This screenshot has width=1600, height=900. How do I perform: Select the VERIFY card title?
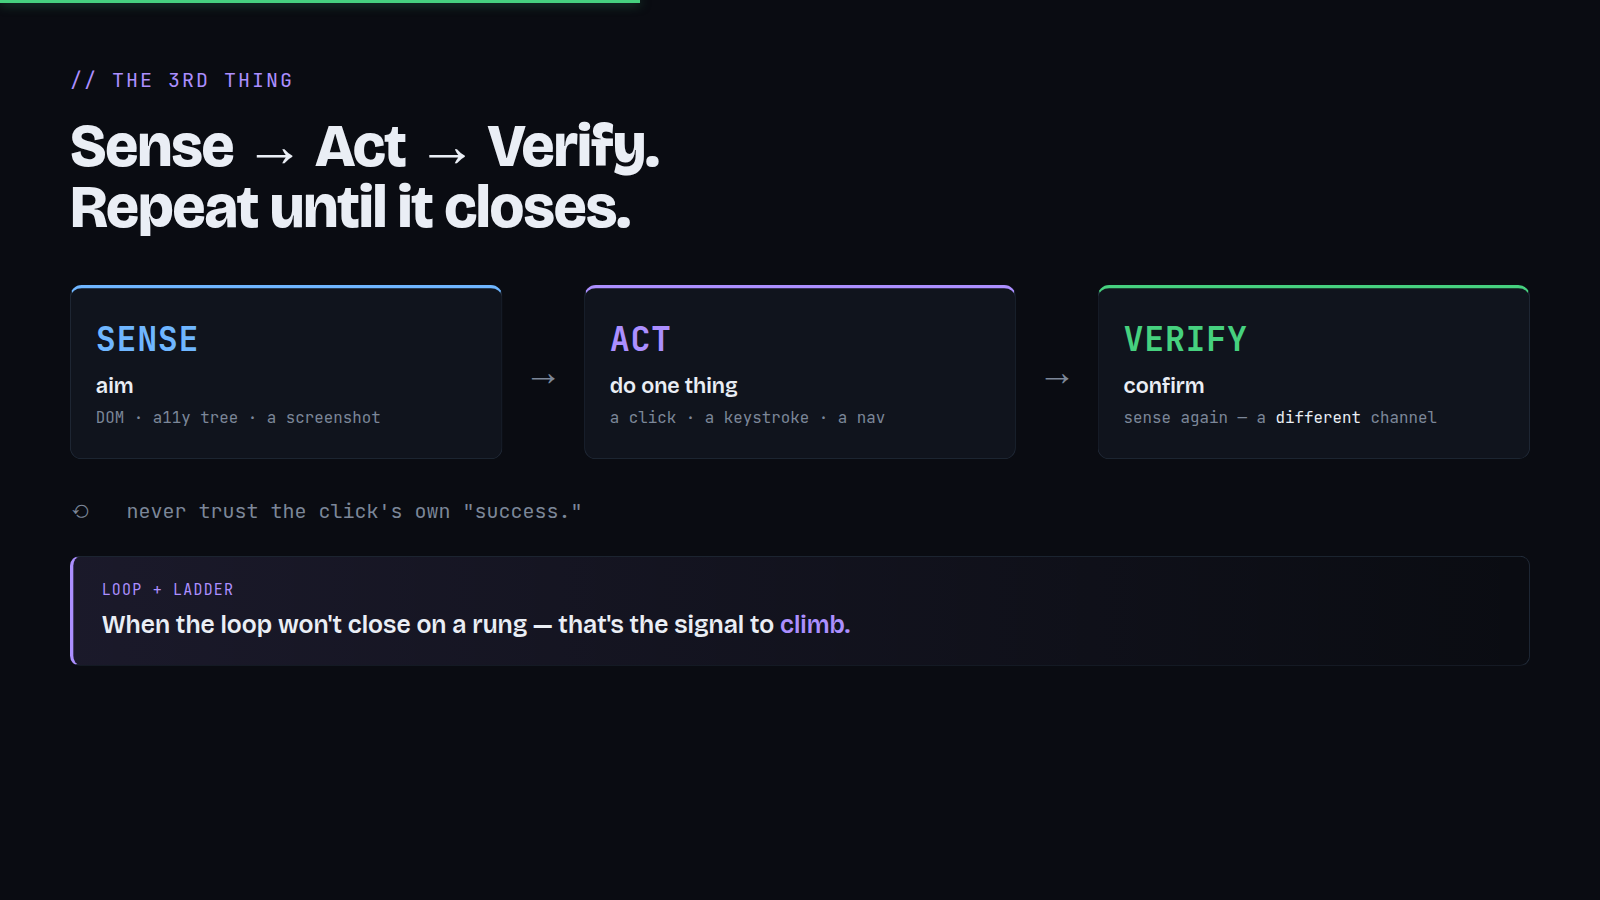(x=1185, y=340)
